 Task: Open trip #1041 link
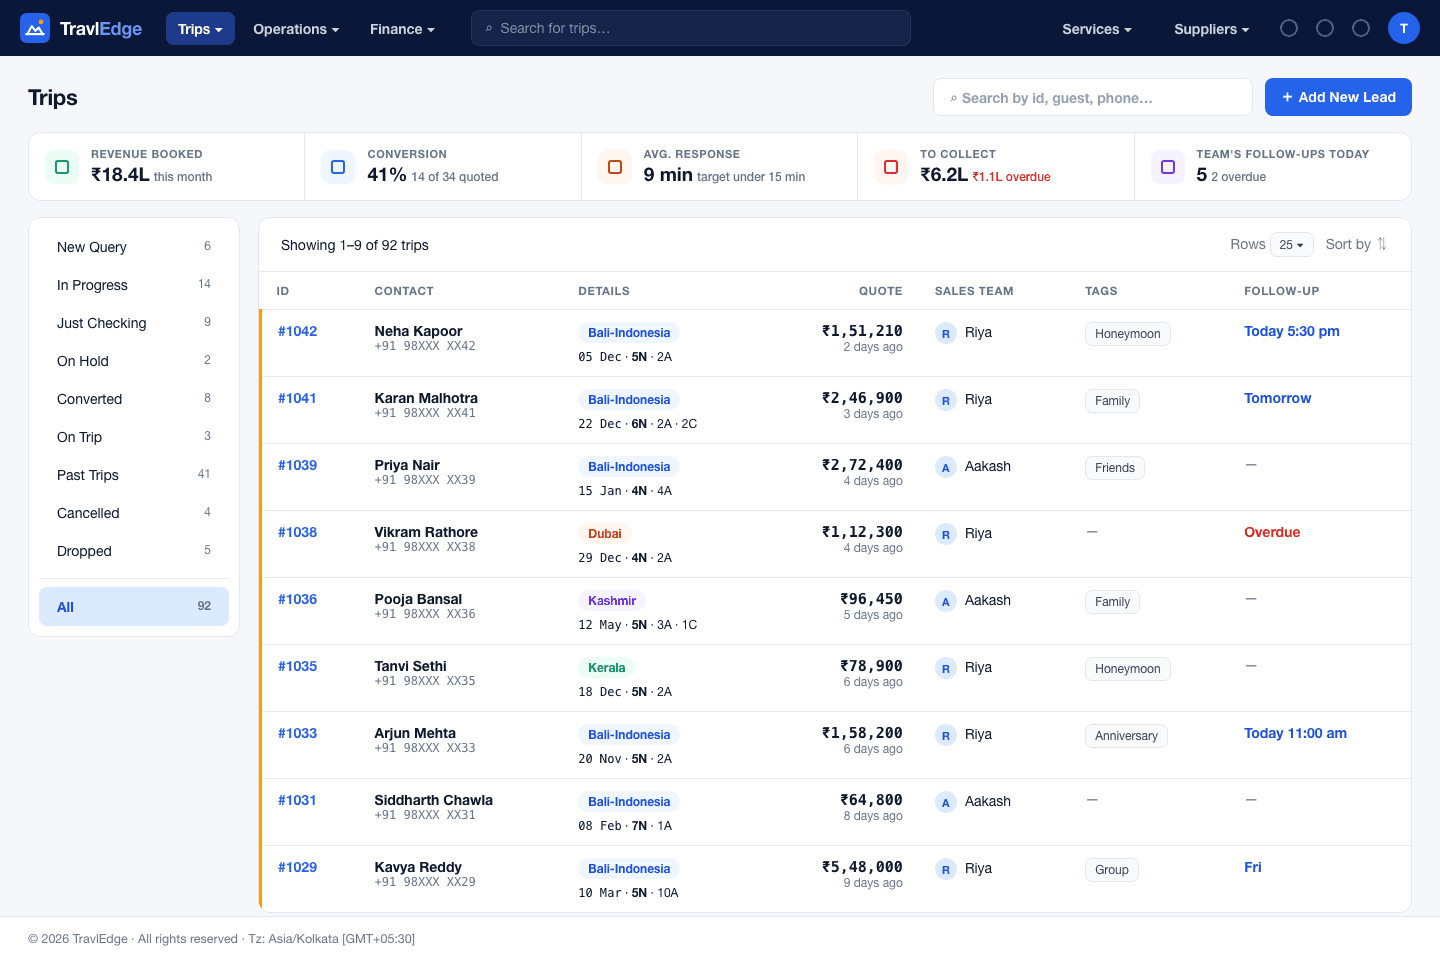[297, 398]
